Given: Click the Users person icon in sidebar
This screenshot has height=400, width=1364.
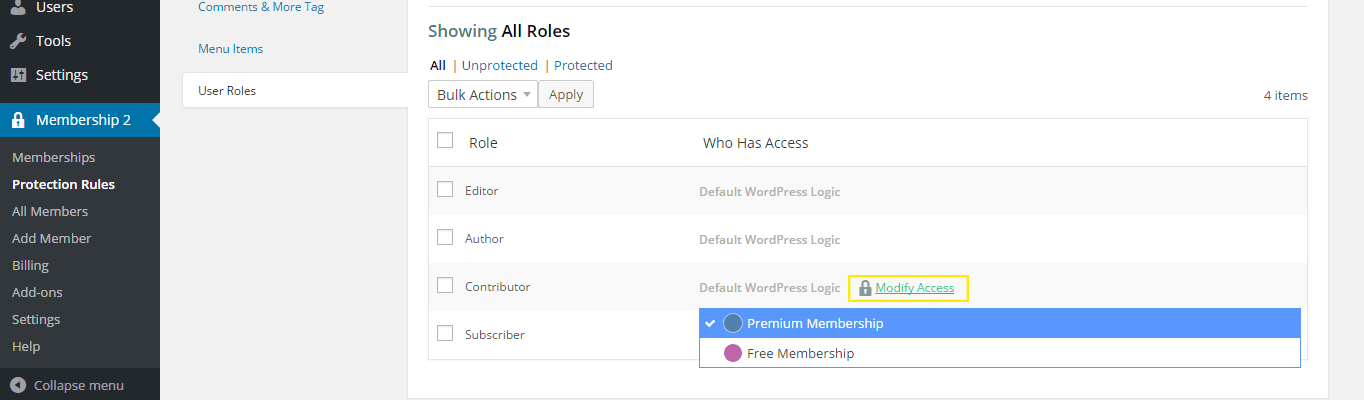Looking at the screenshot, I should pos(18,8).
